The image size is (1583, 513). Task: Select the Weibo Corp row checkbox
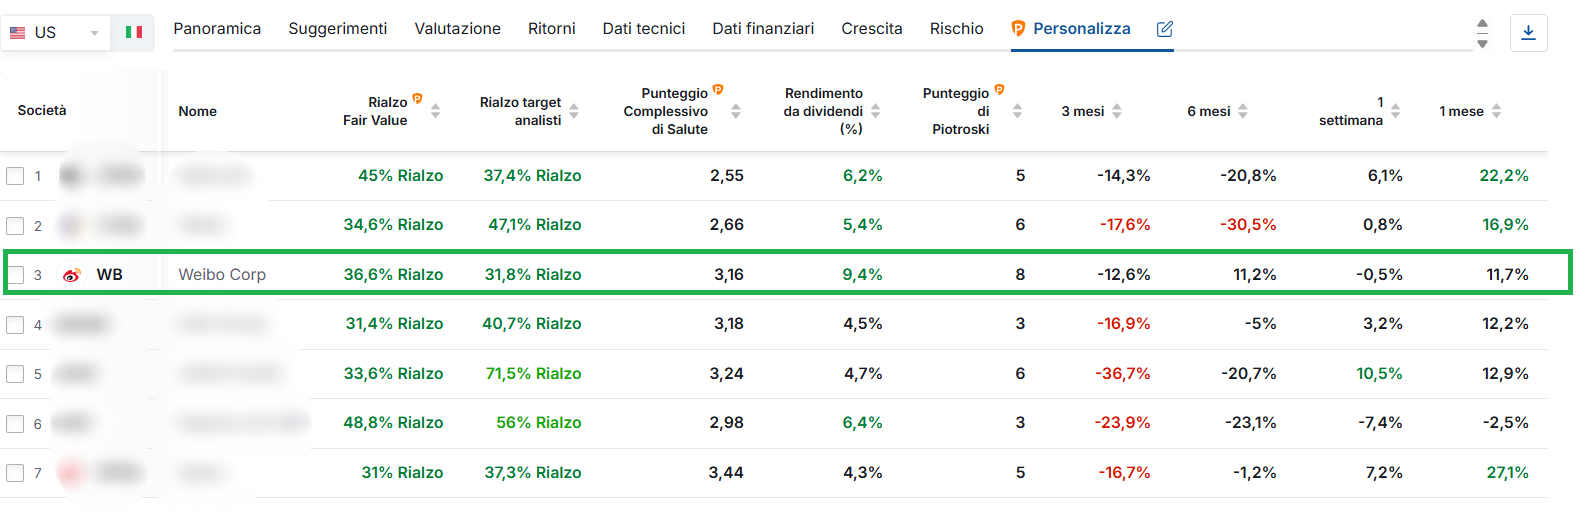(x=15, y=274)
